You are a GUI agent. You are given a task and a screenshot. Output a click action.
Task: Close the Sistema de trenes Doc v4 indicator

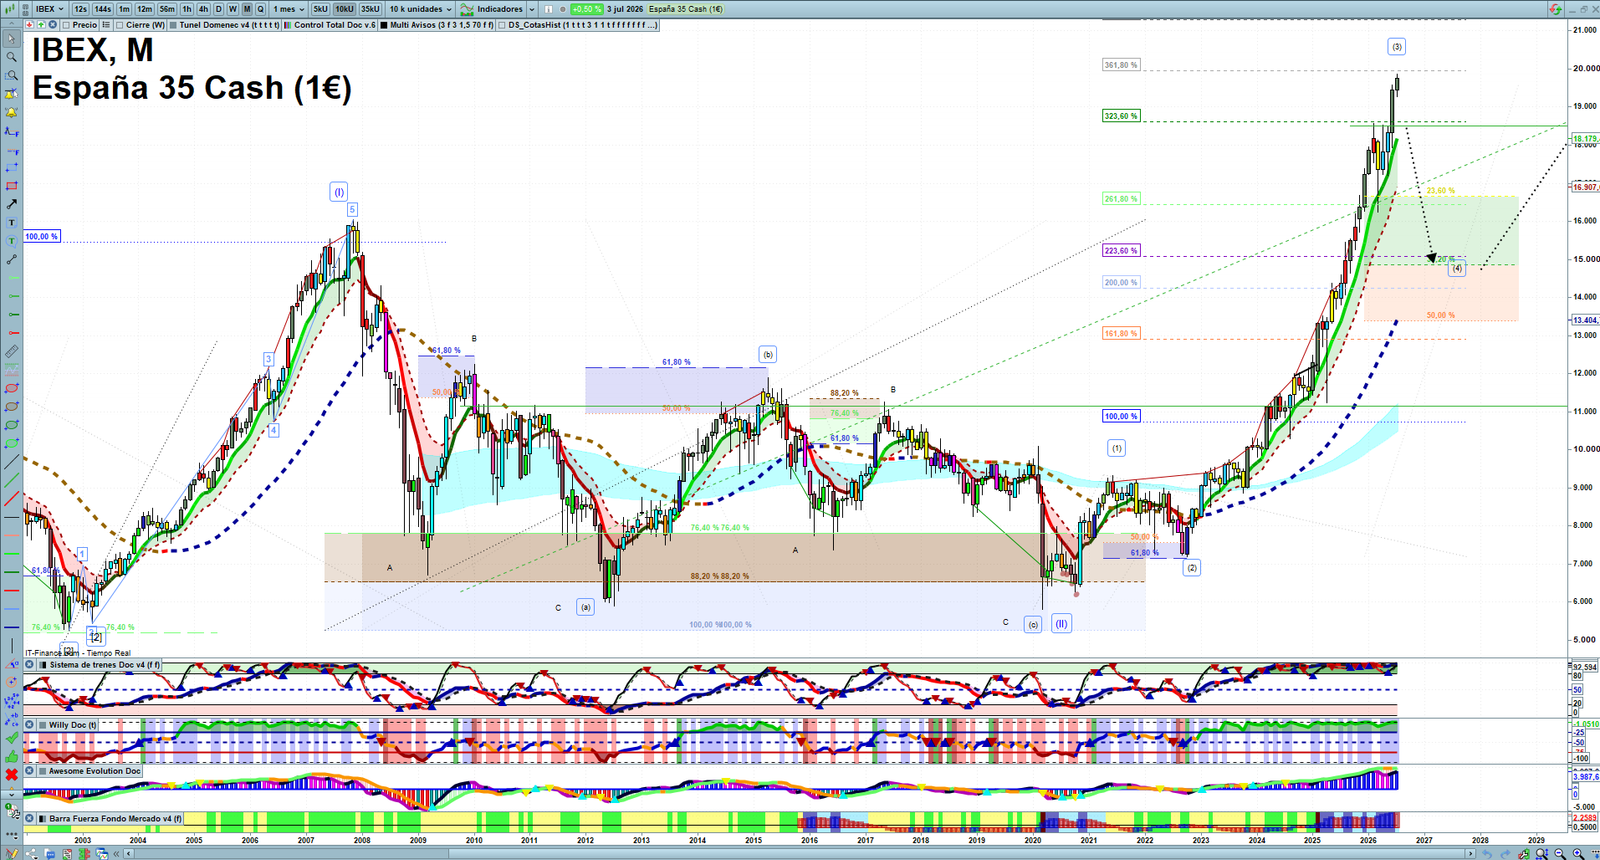point(30,665)
